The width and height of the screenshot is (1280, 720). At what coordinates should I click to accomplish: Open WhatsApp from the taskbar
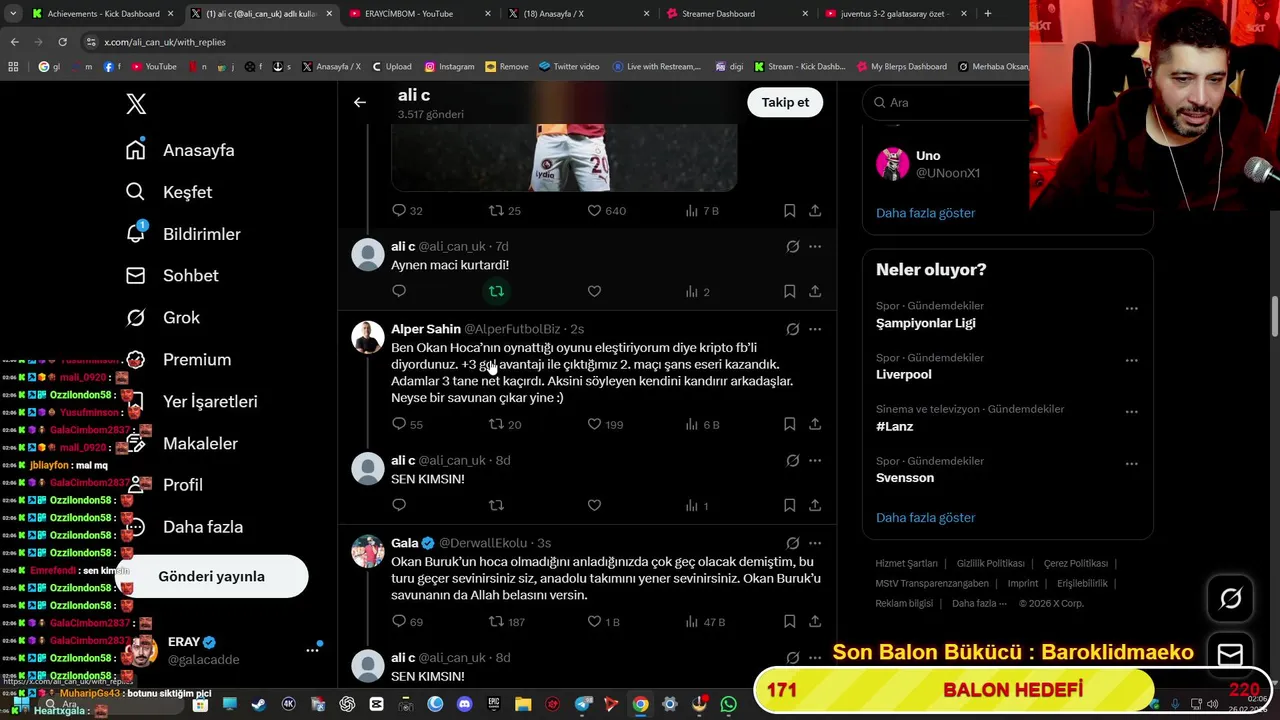click(x=728, y=704)
